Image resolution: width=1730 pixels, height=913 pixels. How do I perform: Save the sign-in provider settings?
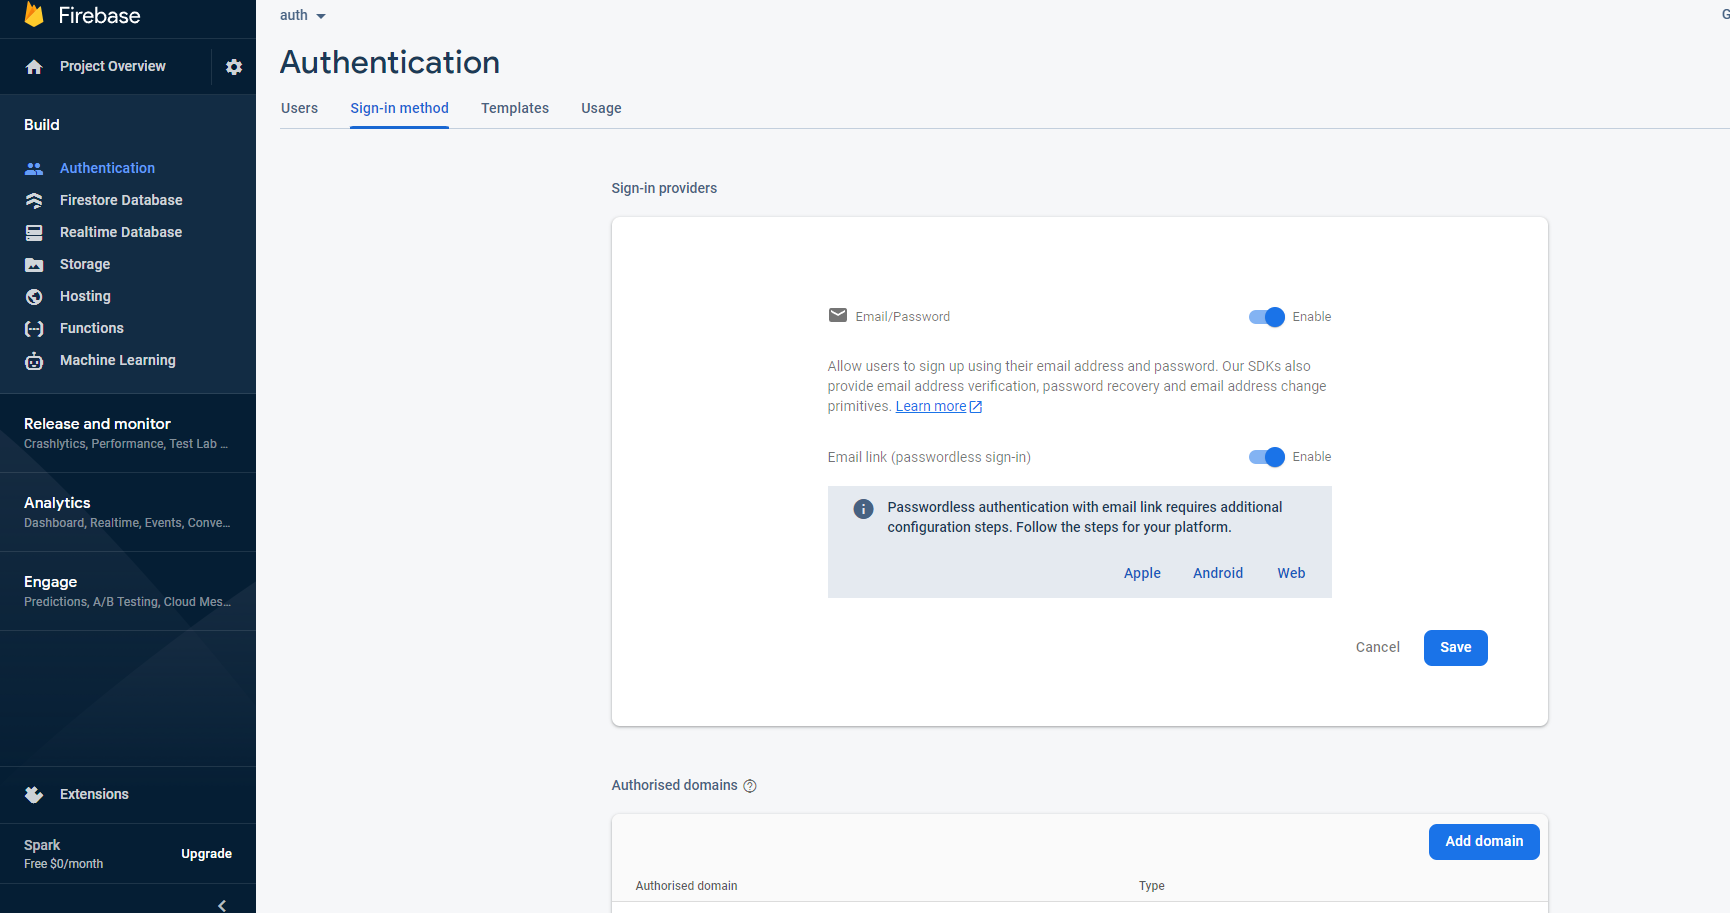[1455, 648]
